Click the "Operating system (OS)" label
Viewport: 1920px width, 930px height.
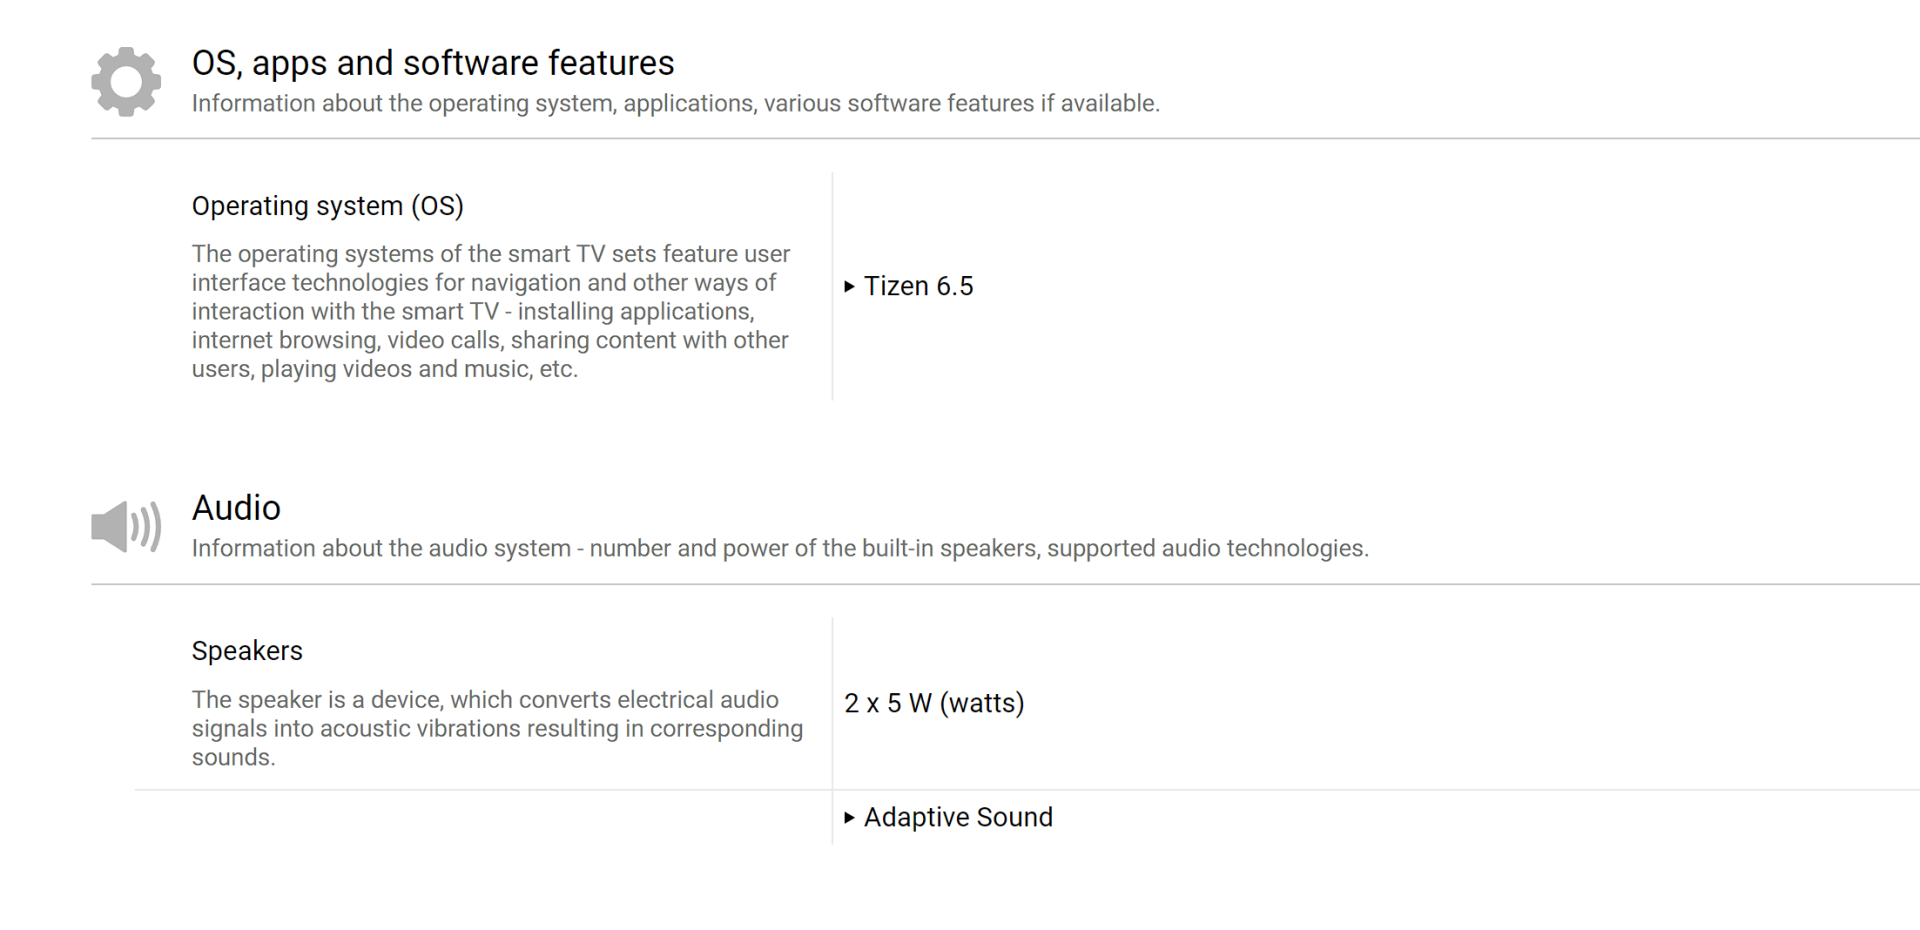(327, 206)
